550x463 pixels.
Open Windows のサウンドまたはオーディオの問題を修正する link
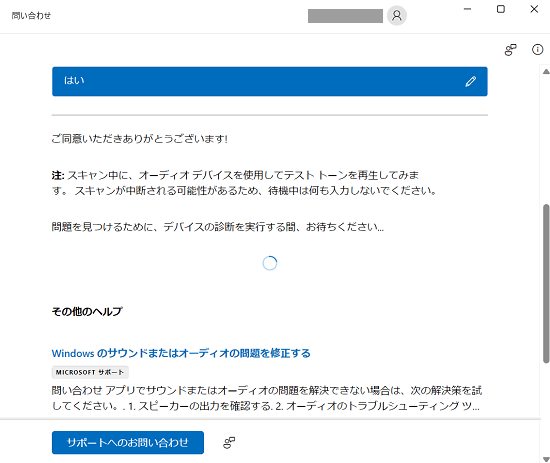tap(181, 353)
